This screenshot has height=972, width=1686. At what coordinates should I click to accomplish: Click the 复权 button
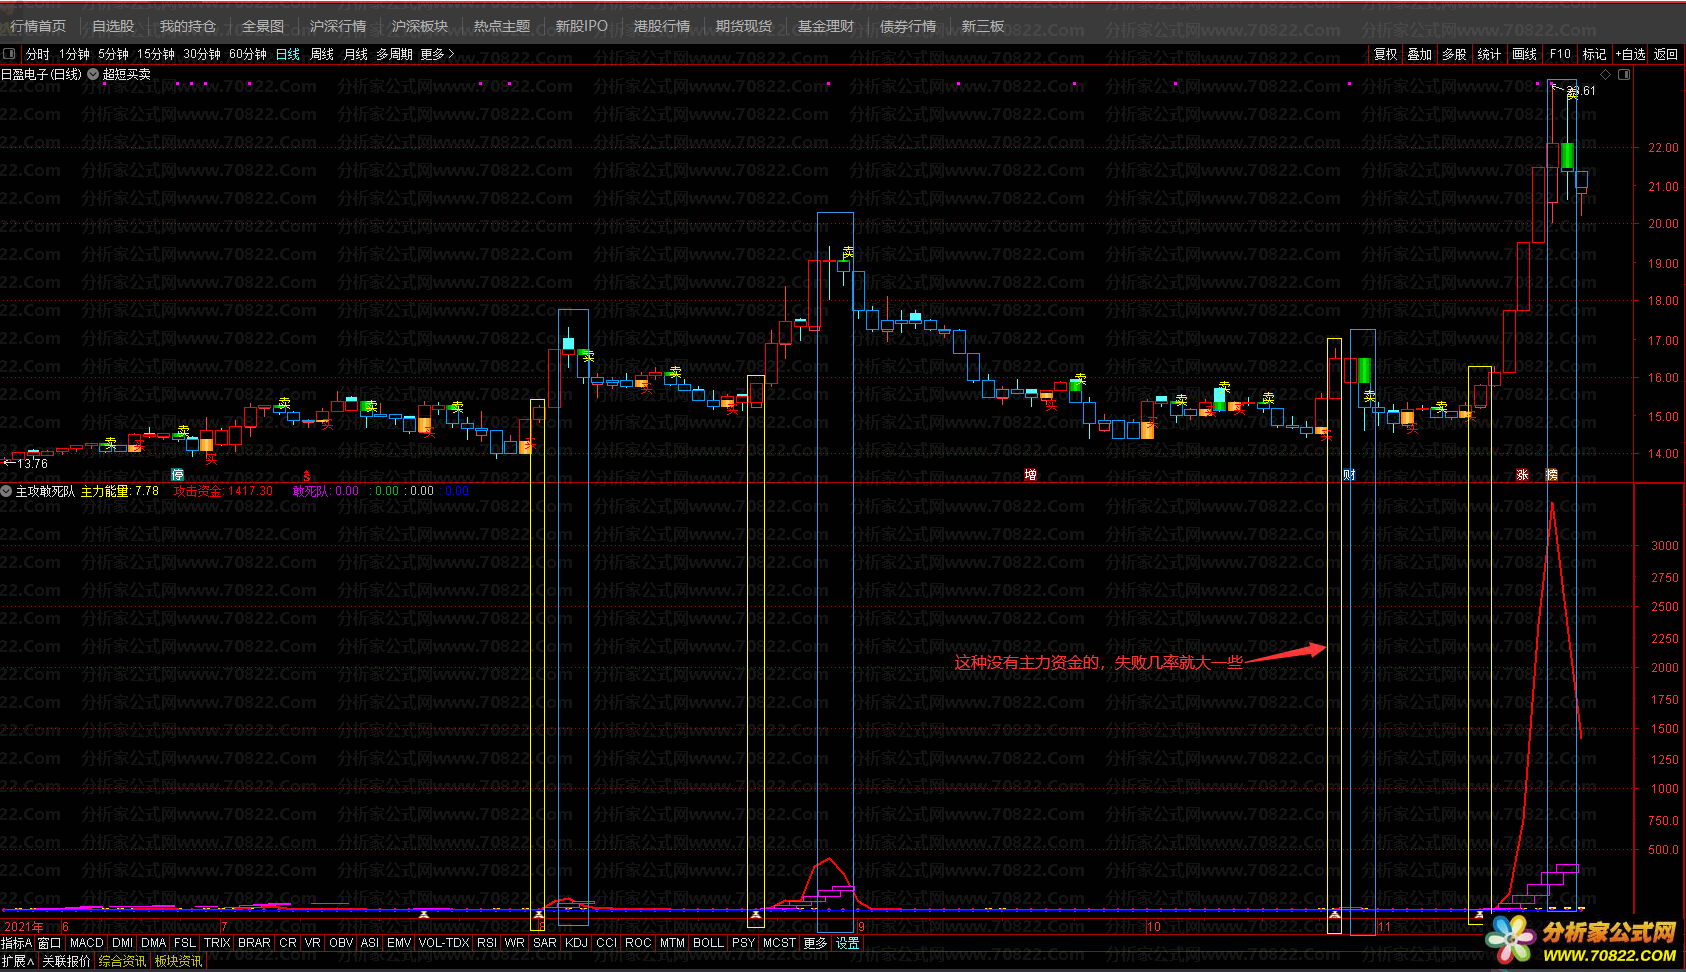click(1385, 54)
